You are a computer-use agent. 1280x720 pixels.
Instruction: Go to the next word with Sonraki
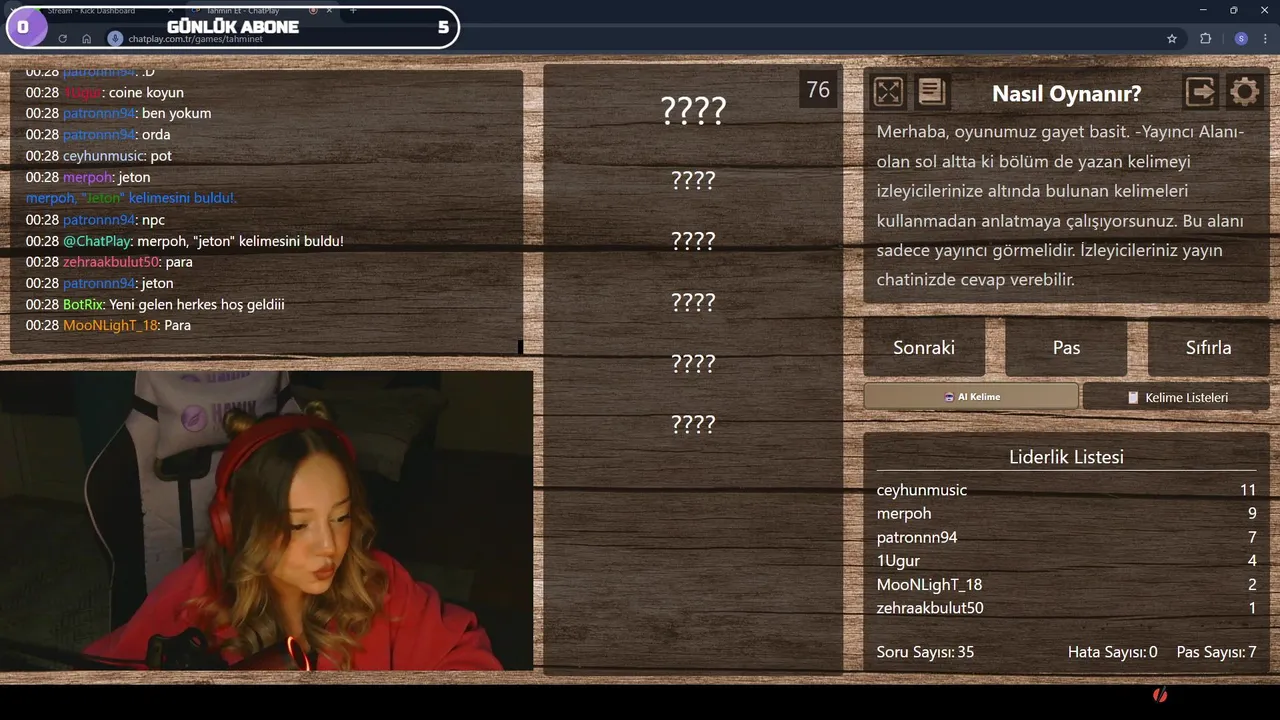(x=924, y=347)
